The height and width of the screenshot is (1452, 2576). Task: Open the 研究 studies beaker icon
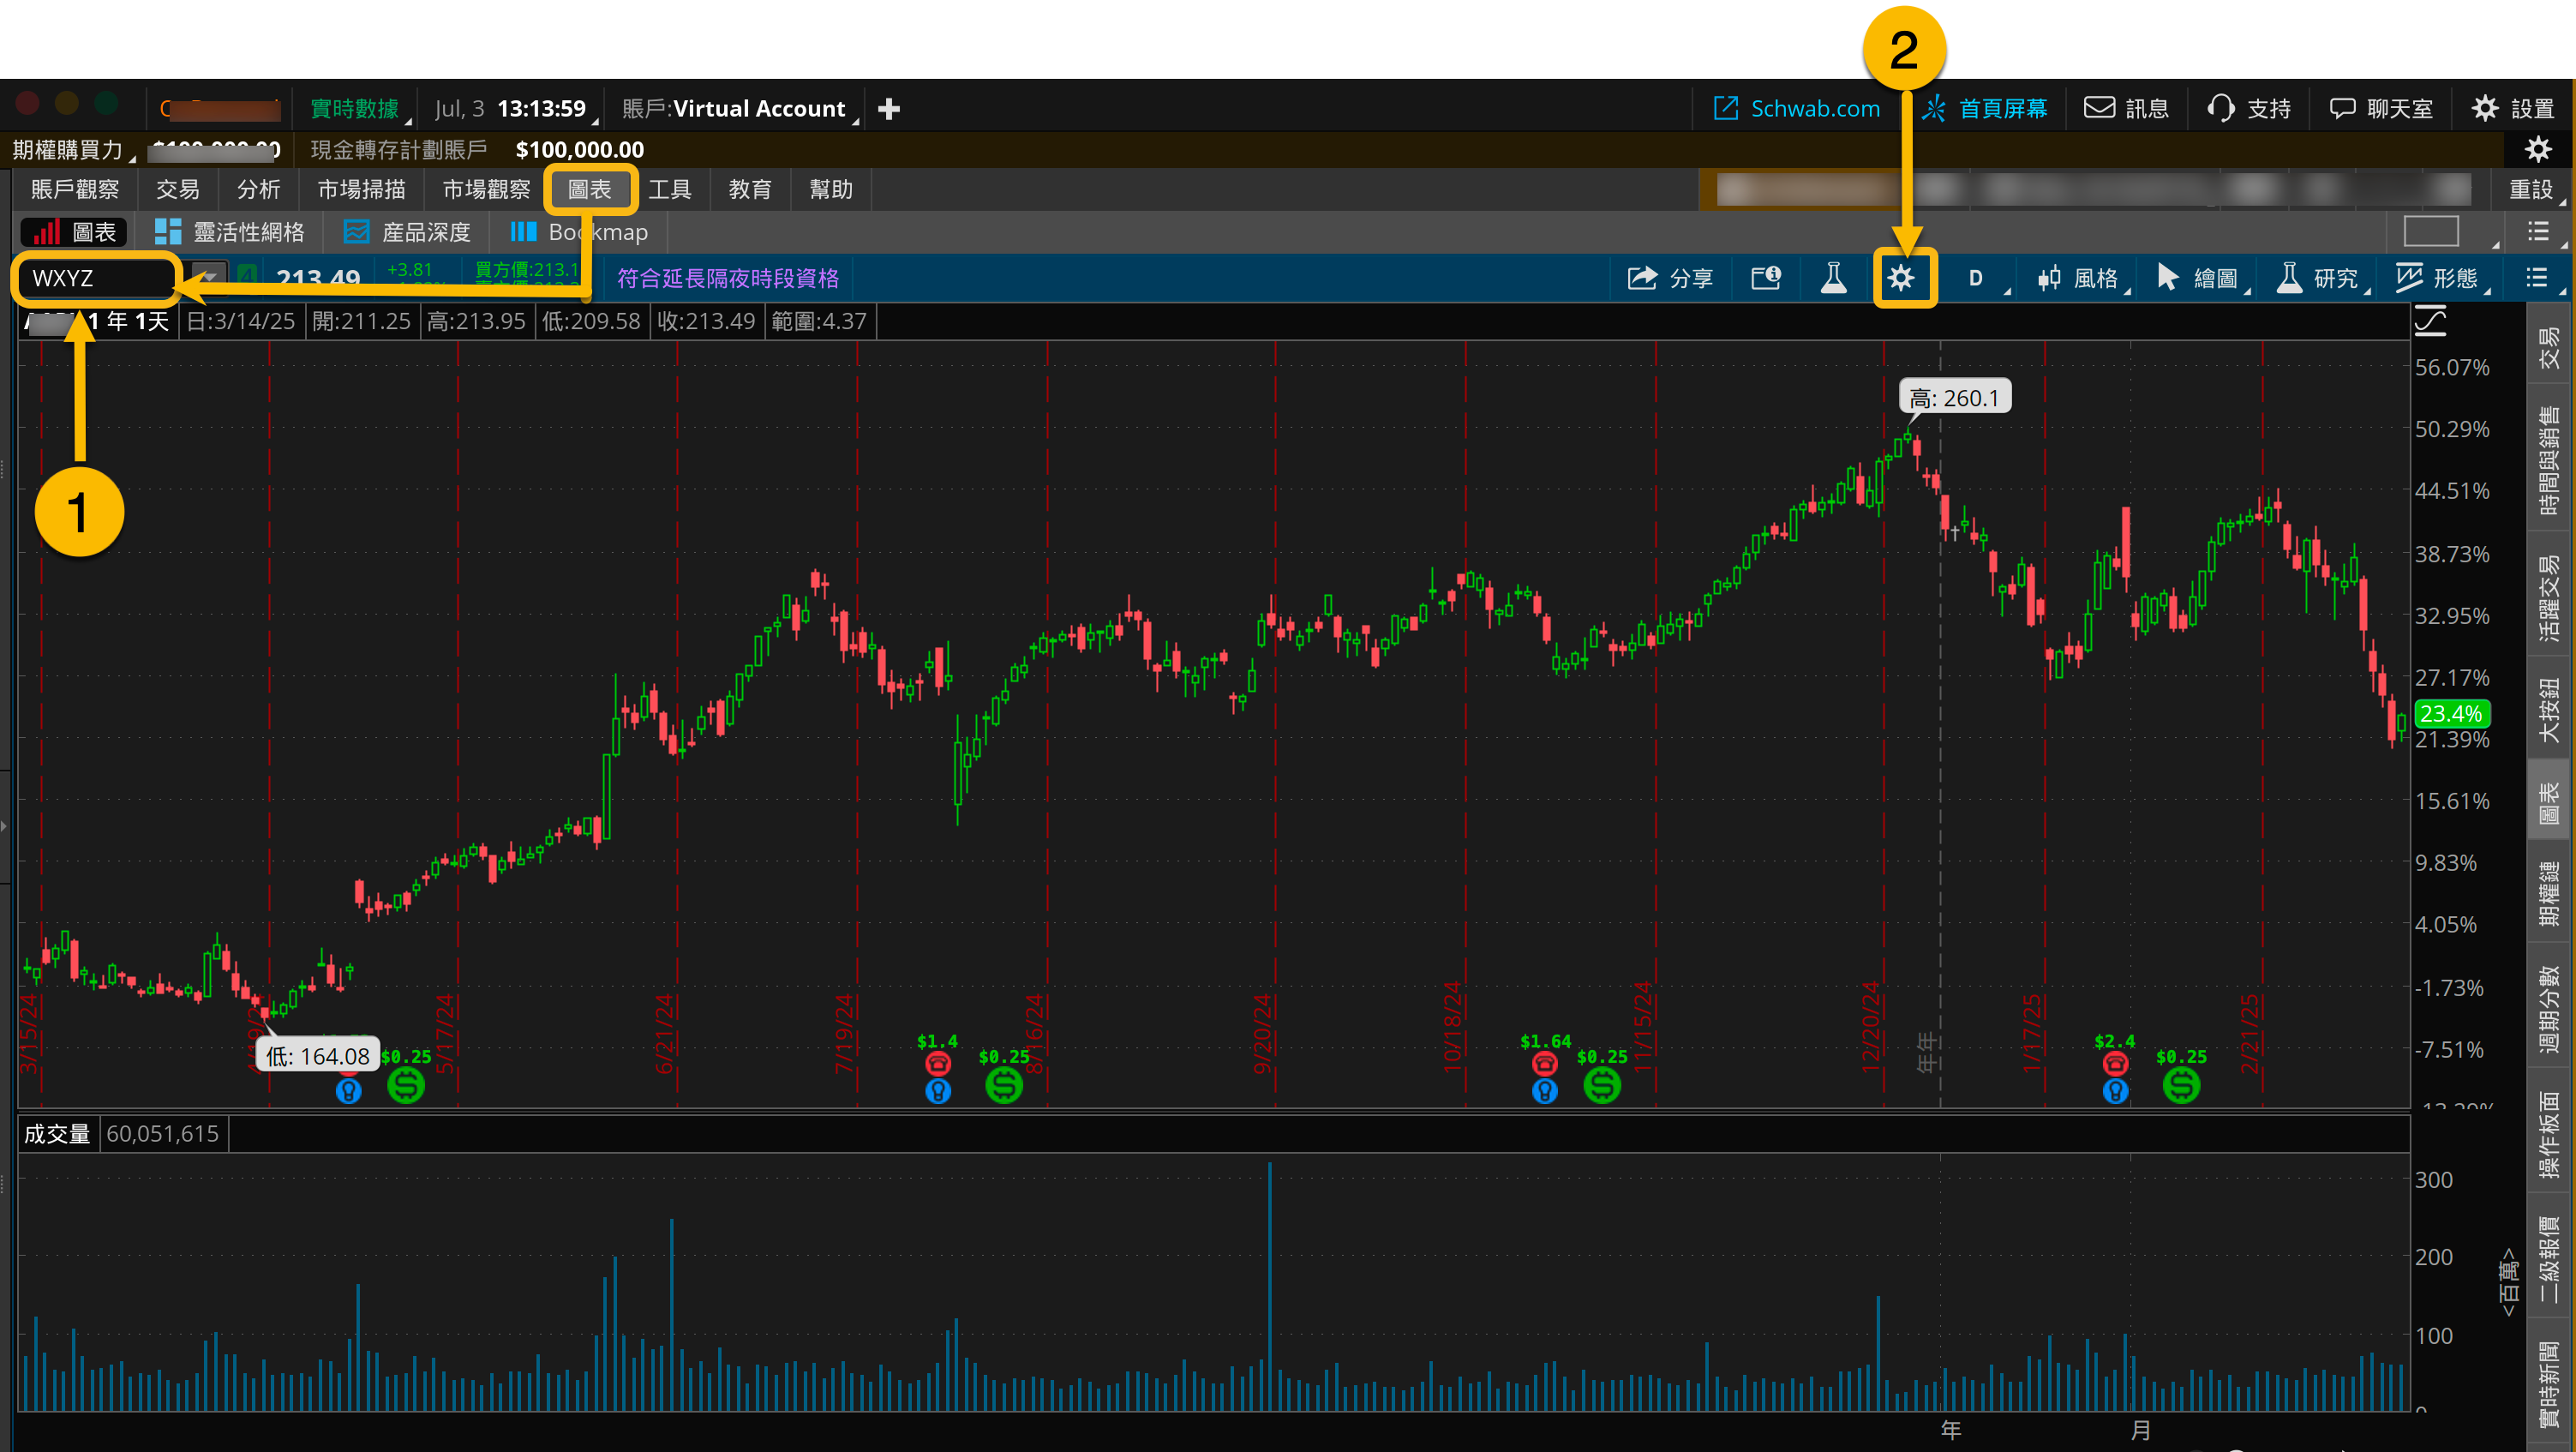[2291, 278]
